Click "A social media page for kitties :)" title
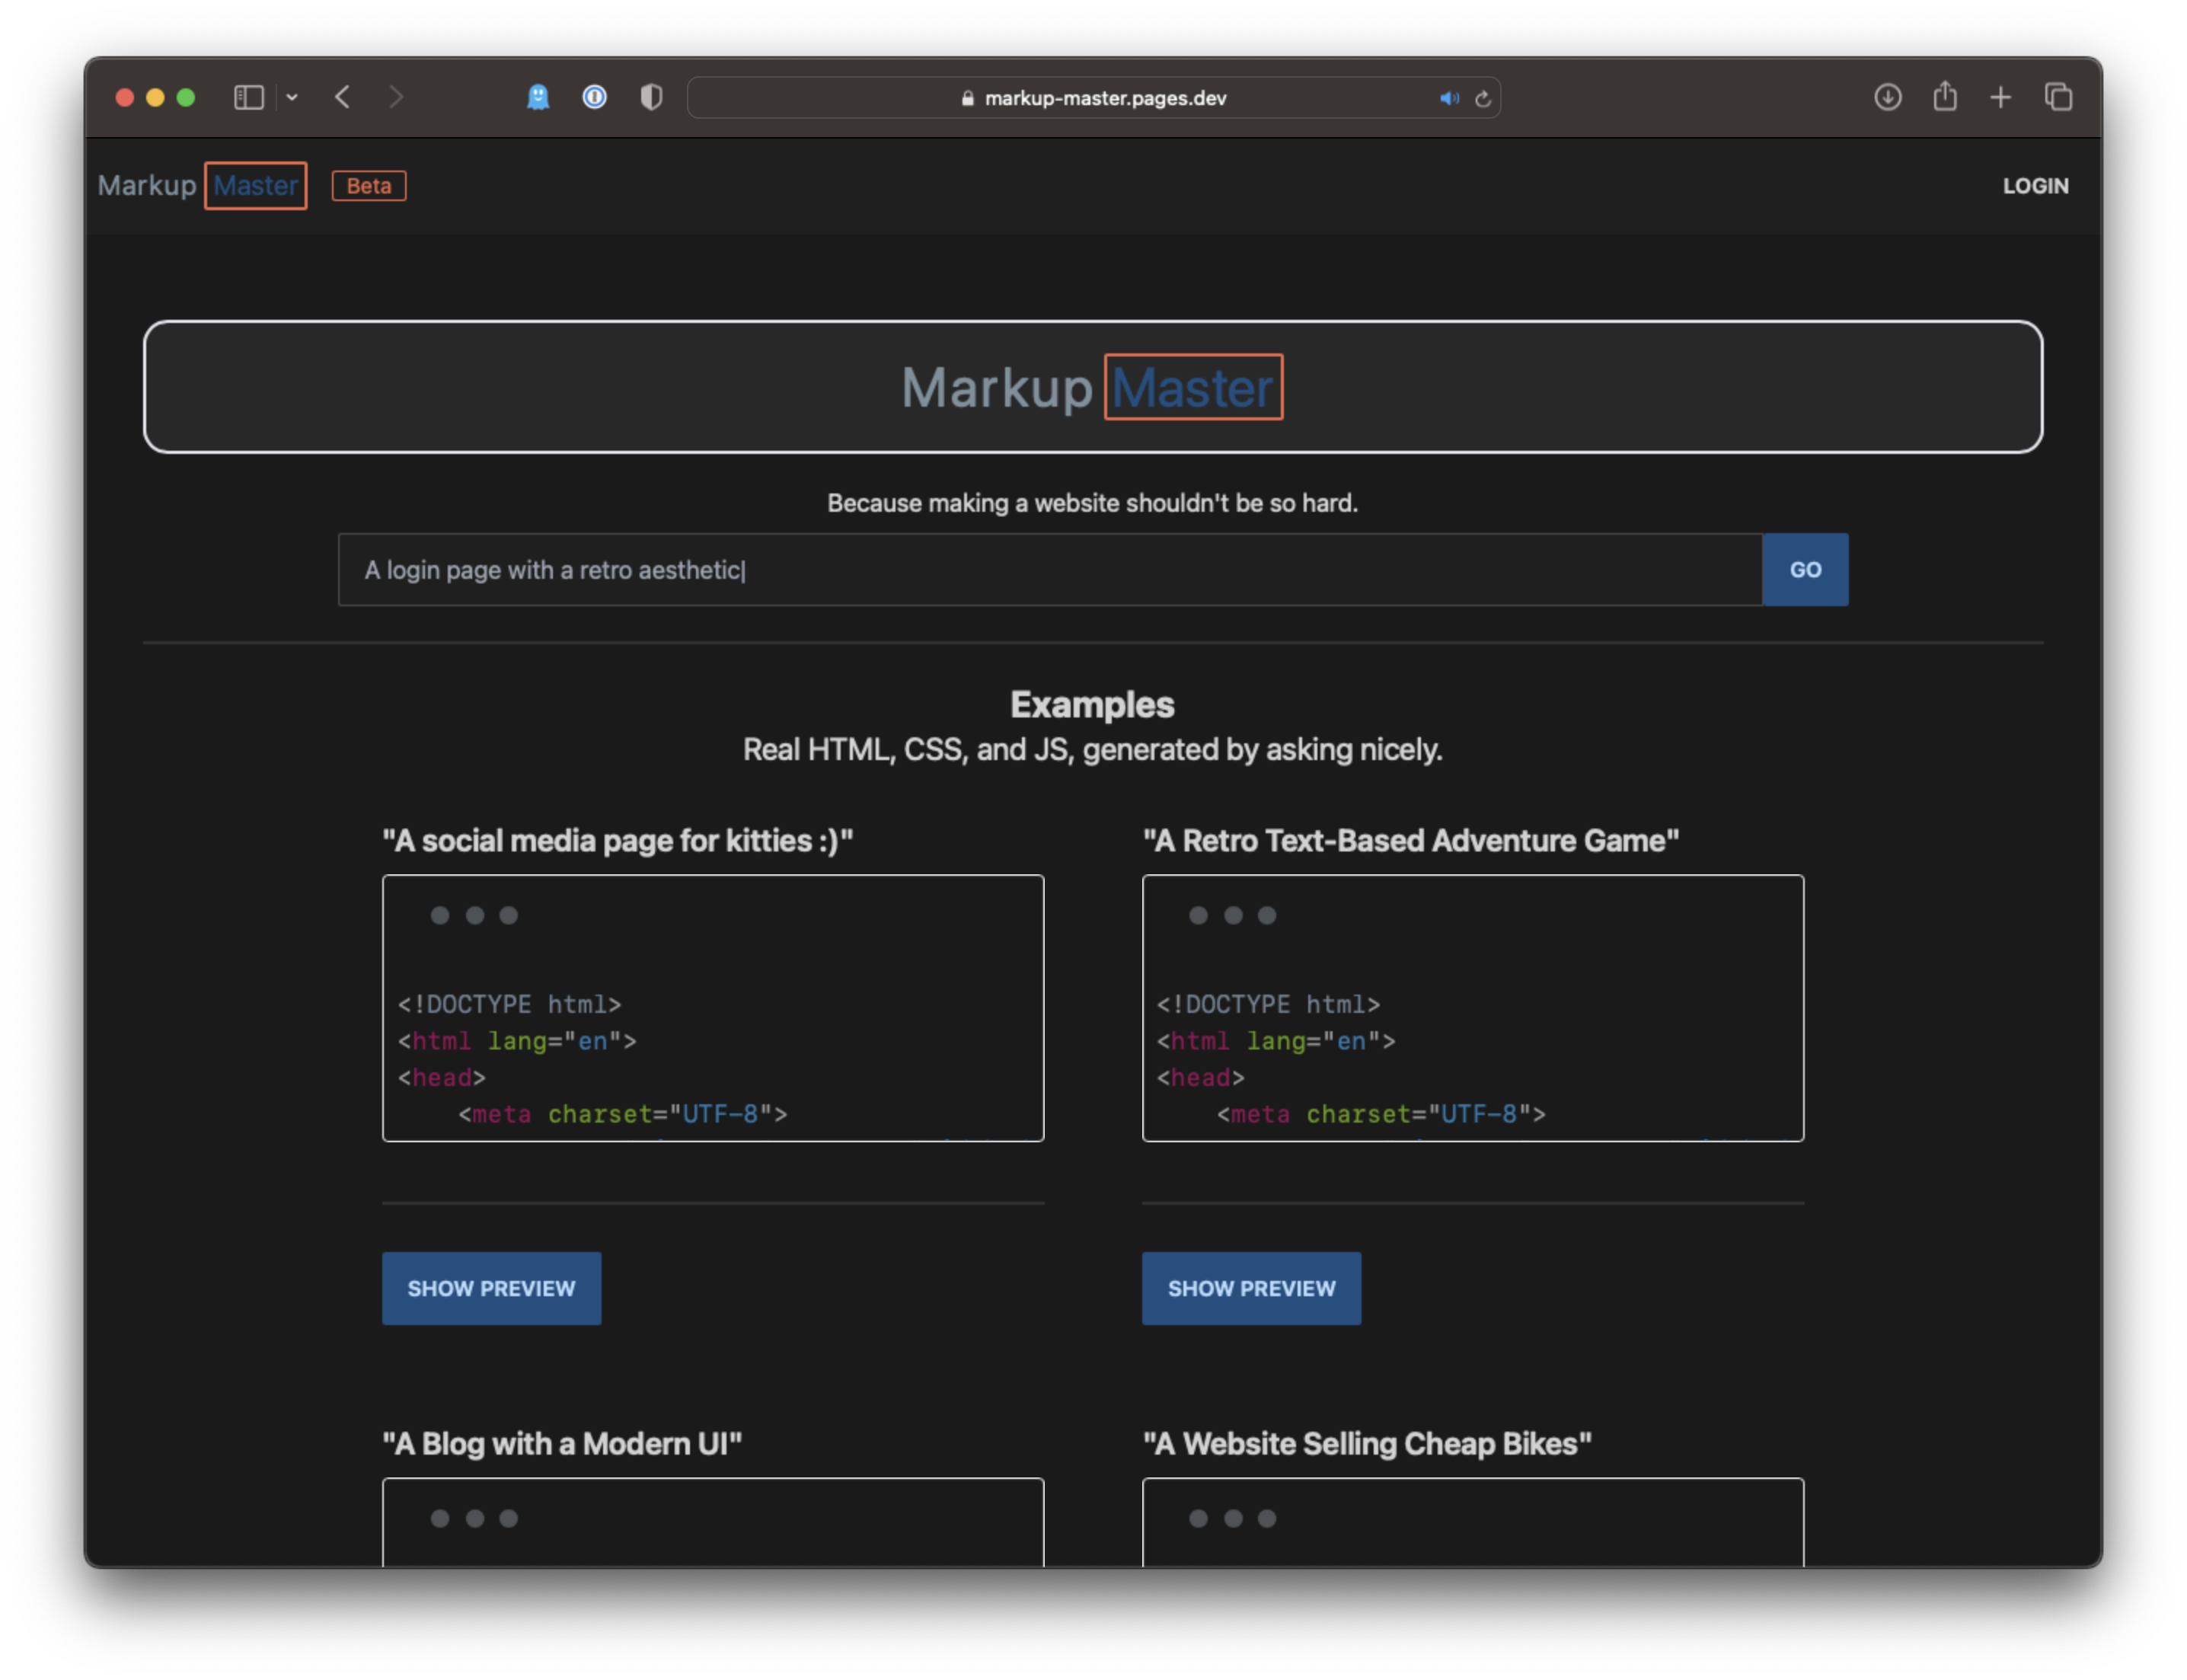 (x=618, y=840)
